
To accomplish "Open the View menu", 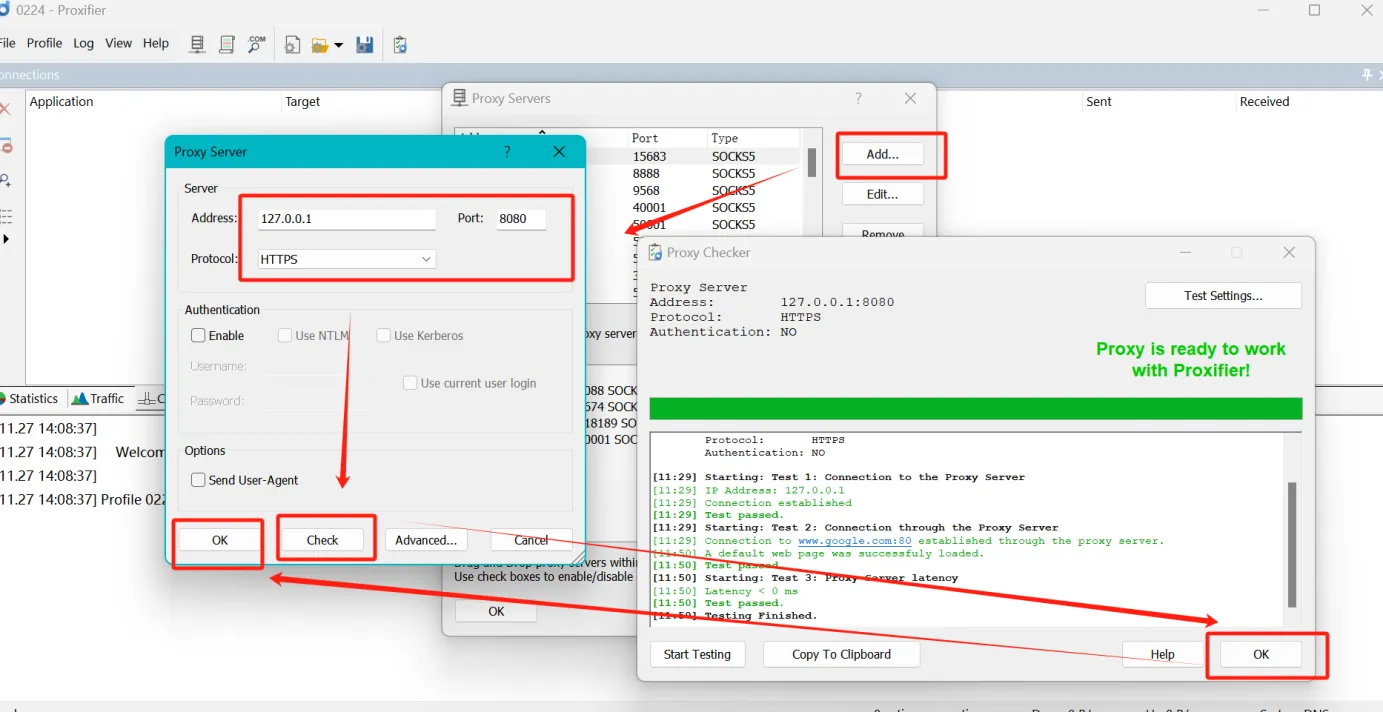I will (x=118, y=43).
